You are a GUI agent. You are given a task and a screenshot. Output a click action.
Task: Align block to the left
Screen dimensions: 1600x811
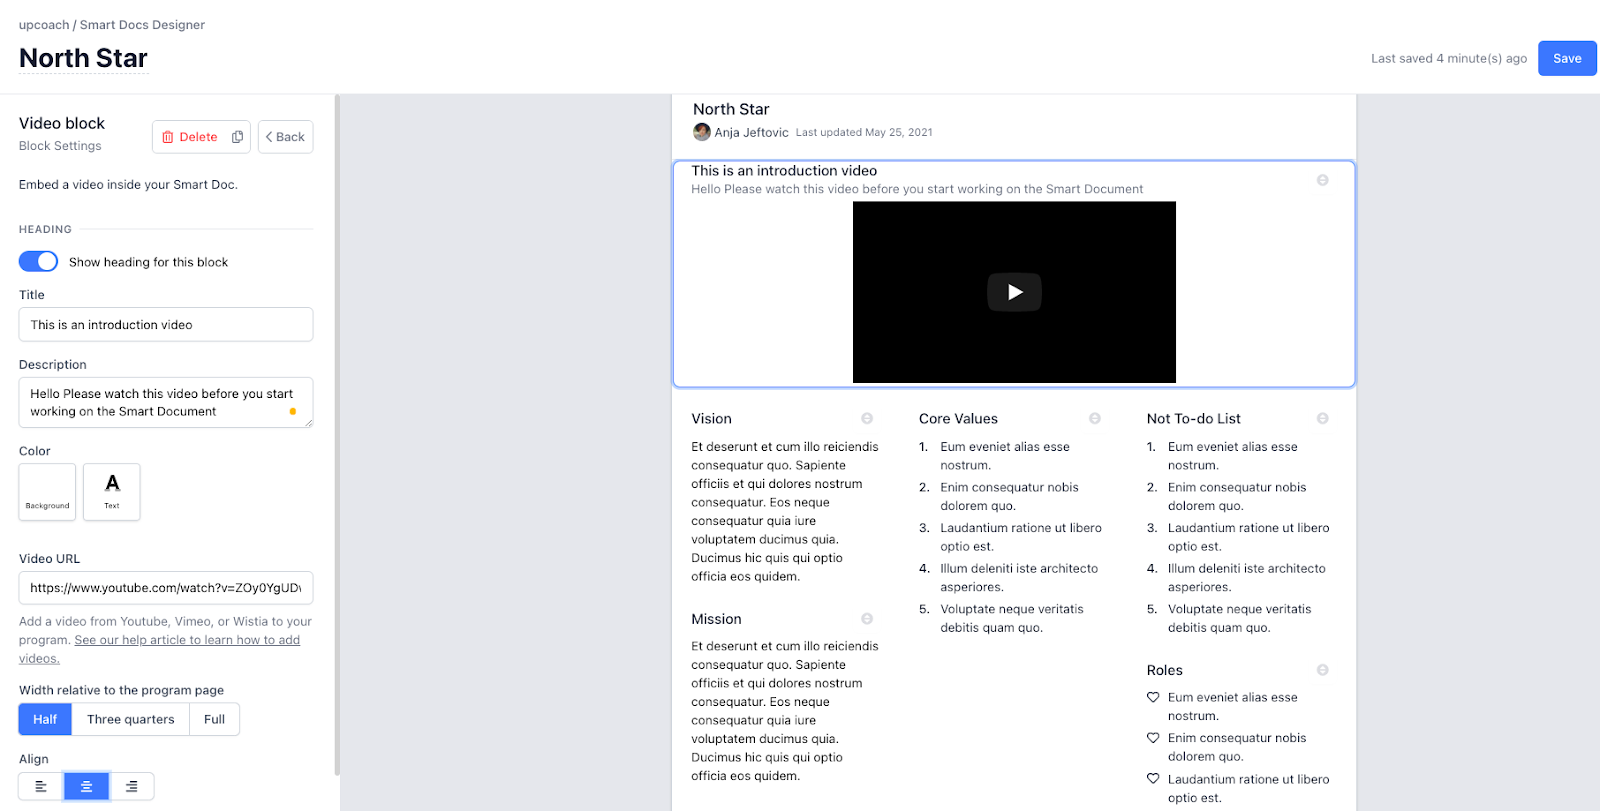click(x=41, y=786)
